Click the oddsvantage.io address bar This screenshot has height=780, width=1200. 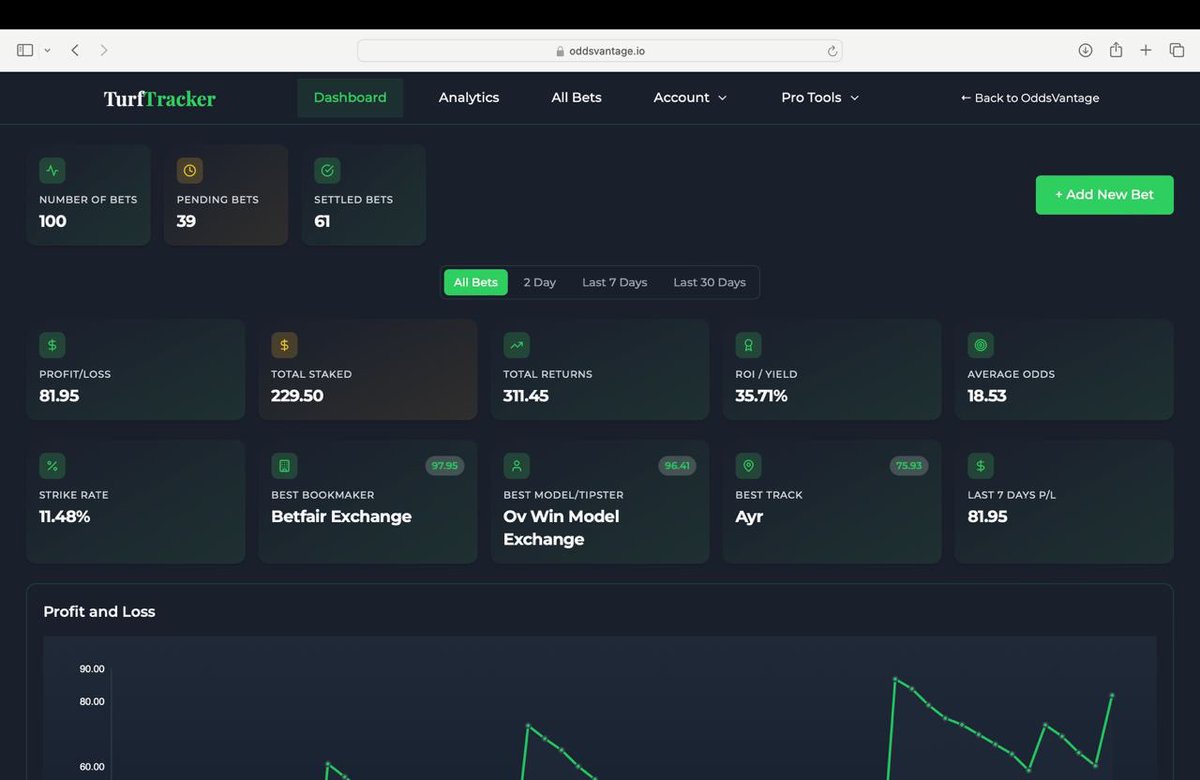click(600, 51)
